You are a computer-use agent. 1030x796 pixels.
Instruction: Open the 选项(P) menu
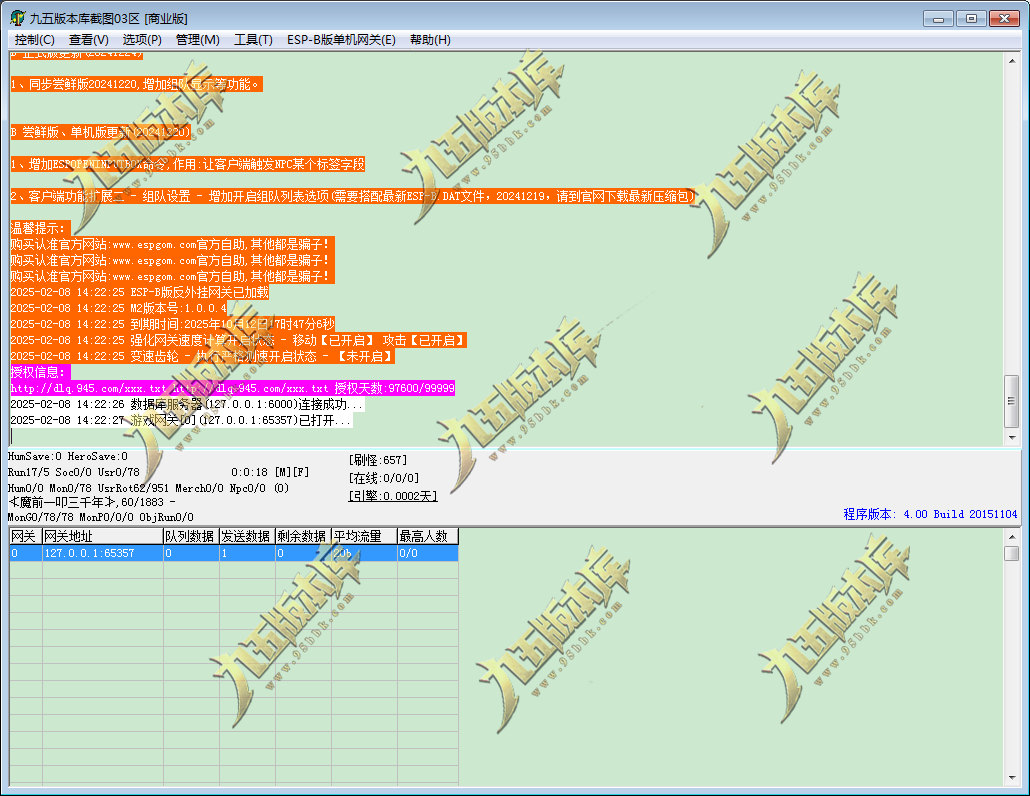click(x=142, y=40)
